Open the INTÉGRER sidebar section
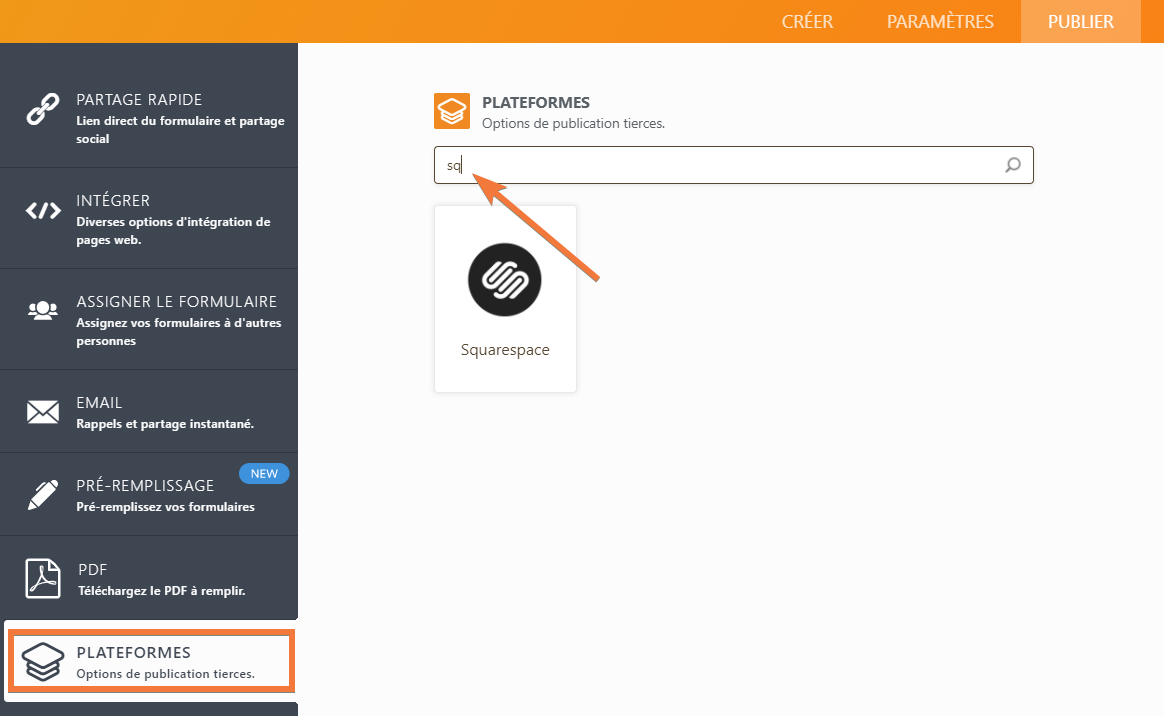The width and height of the screenshot is (1164, 716). [x=148, y=218]
